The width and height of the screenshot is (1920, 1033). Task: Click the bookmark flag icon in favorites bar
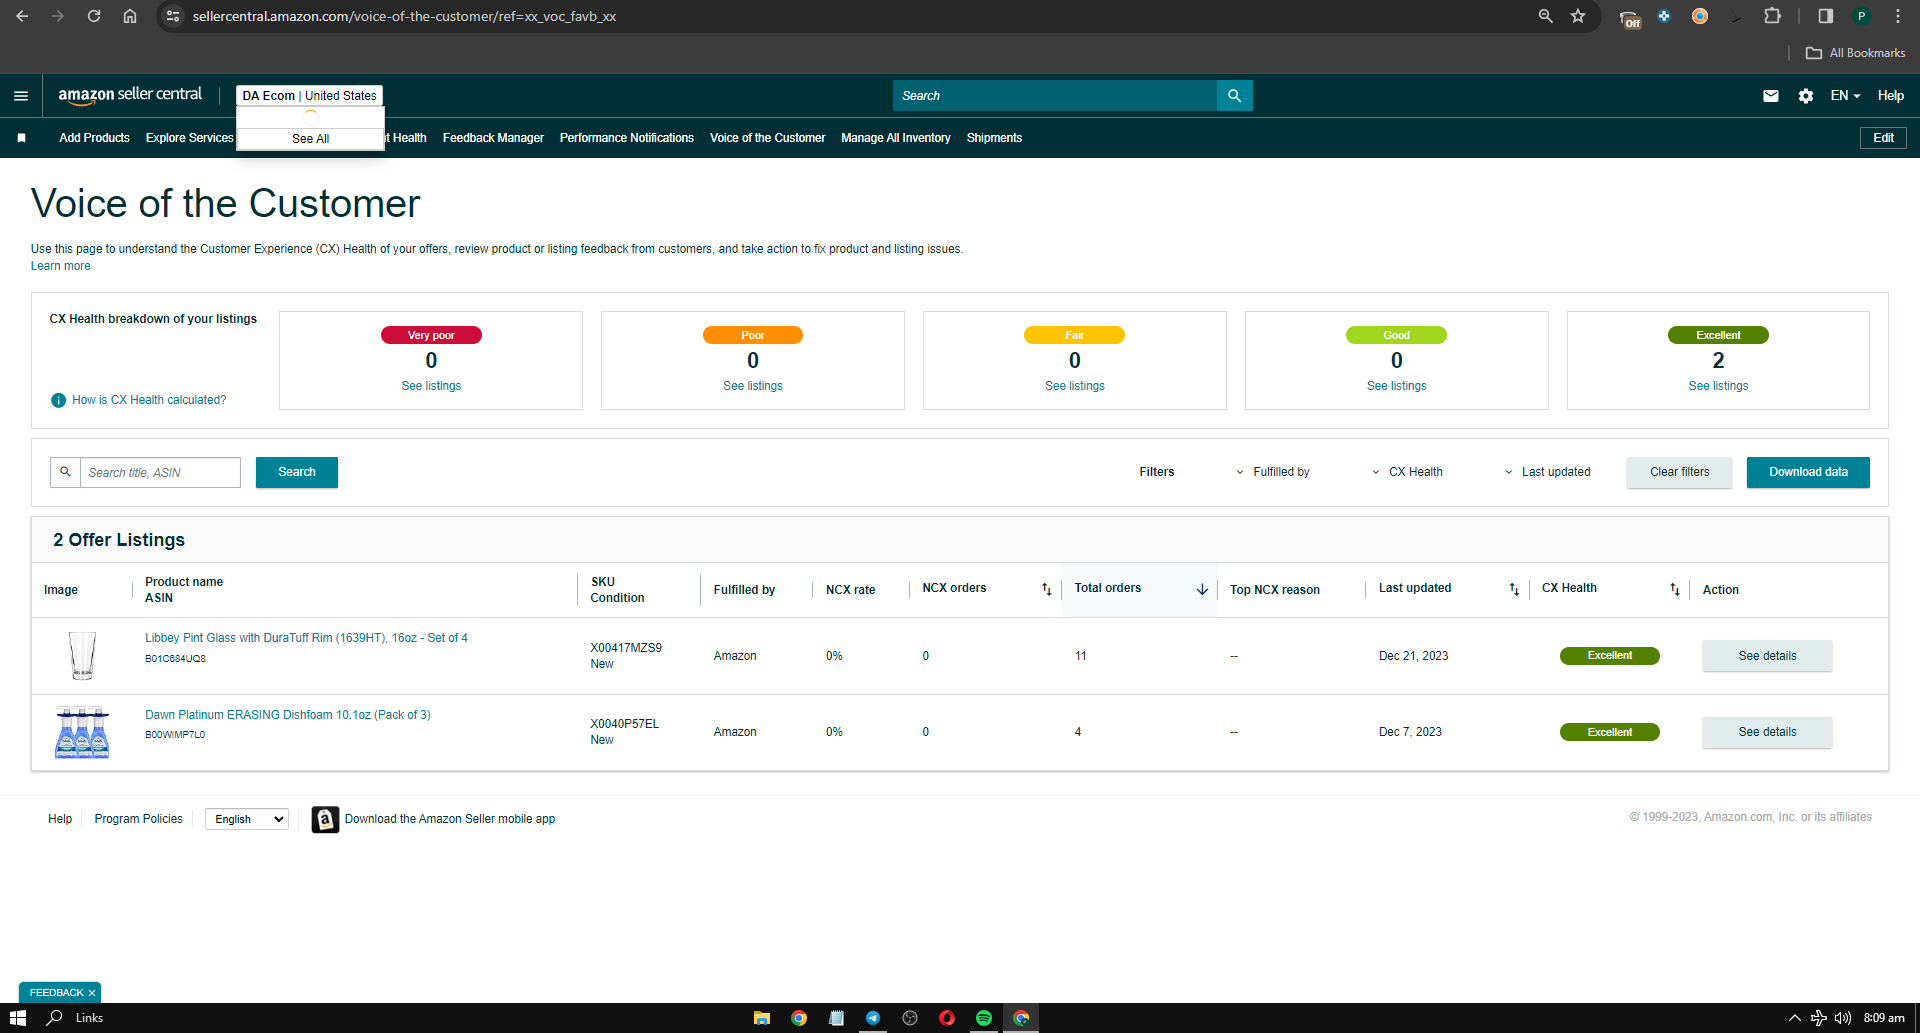point(21,138)
